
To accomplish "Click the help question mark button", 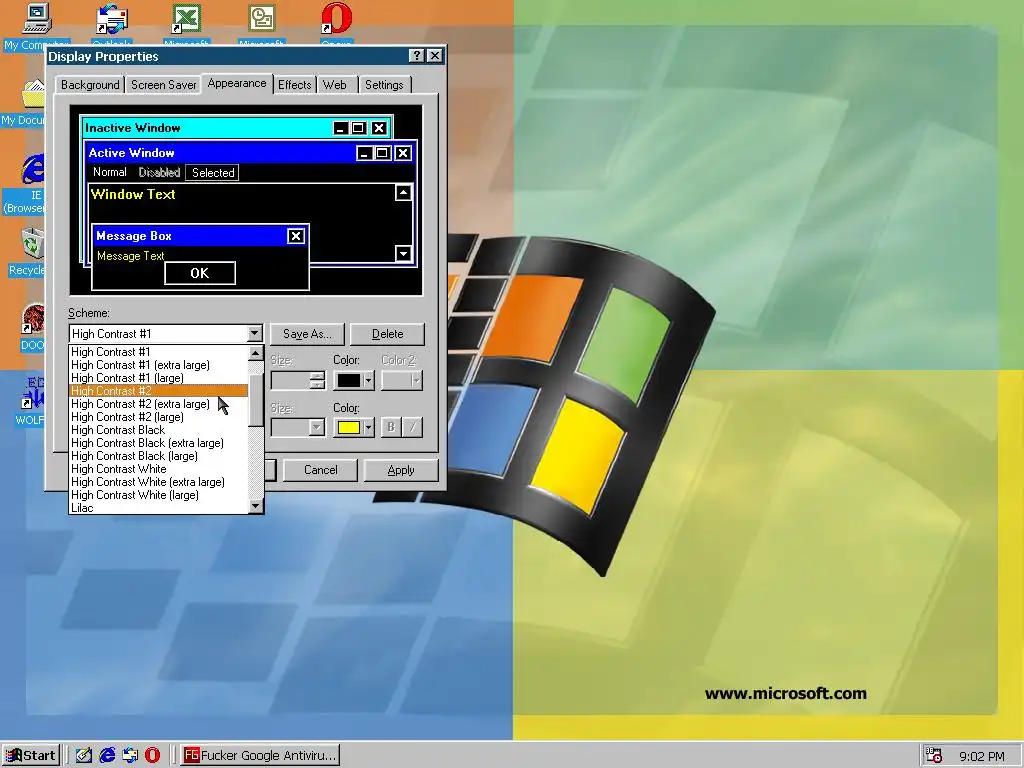I will click(x=417, y=56).
